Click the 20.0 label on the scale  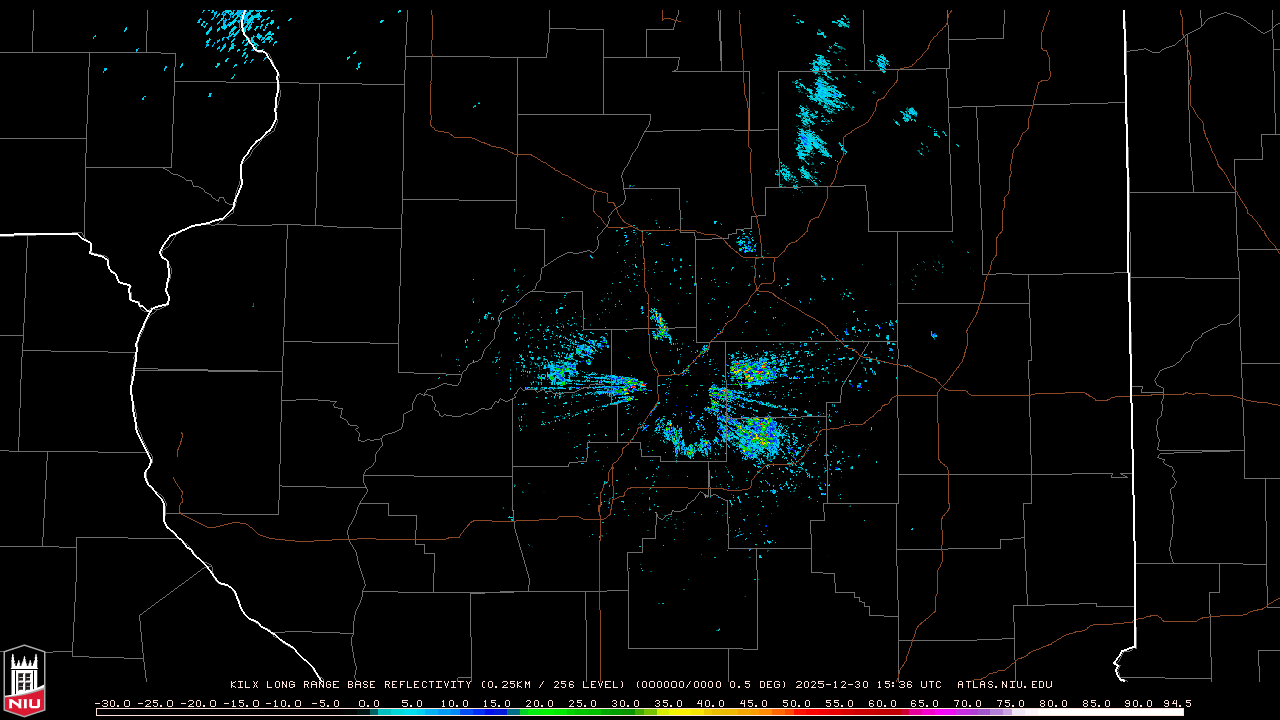540,703
